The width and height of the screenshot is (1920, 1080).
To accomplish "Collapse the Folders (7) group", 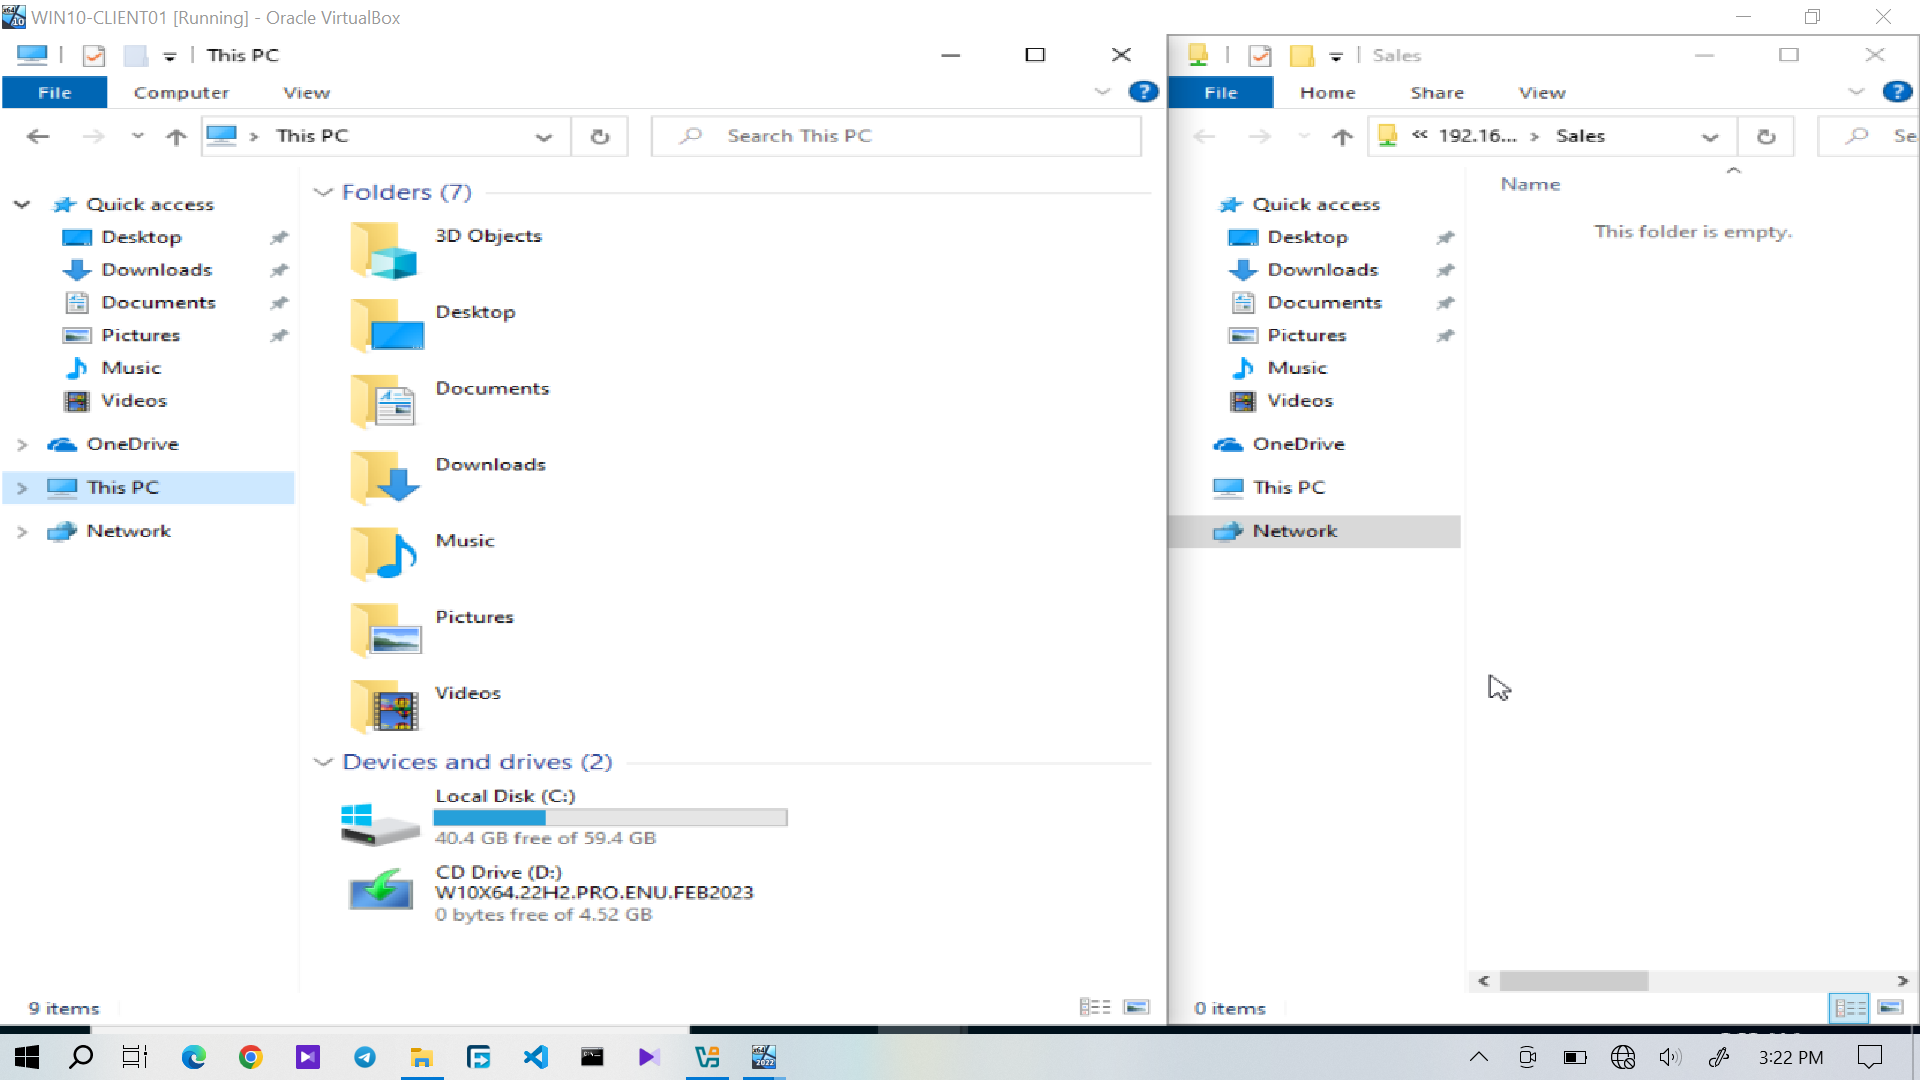I will 322,192.
